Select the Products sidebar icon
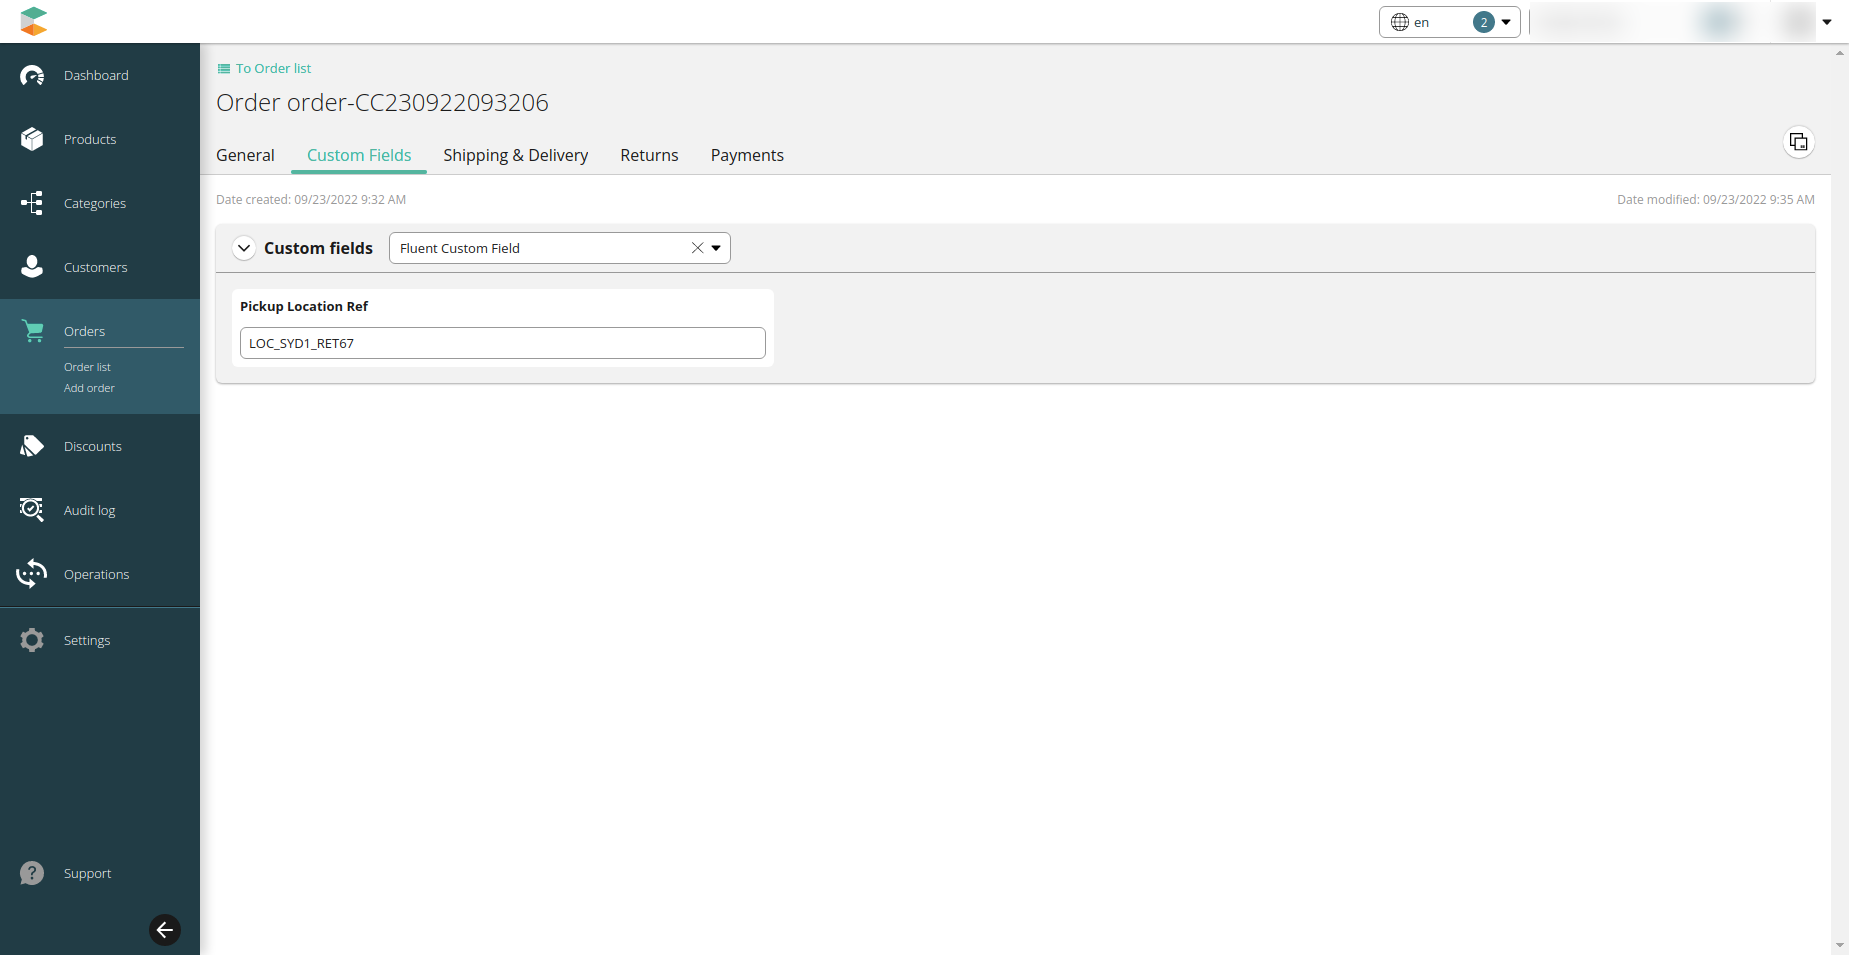 tap(32, 139)
